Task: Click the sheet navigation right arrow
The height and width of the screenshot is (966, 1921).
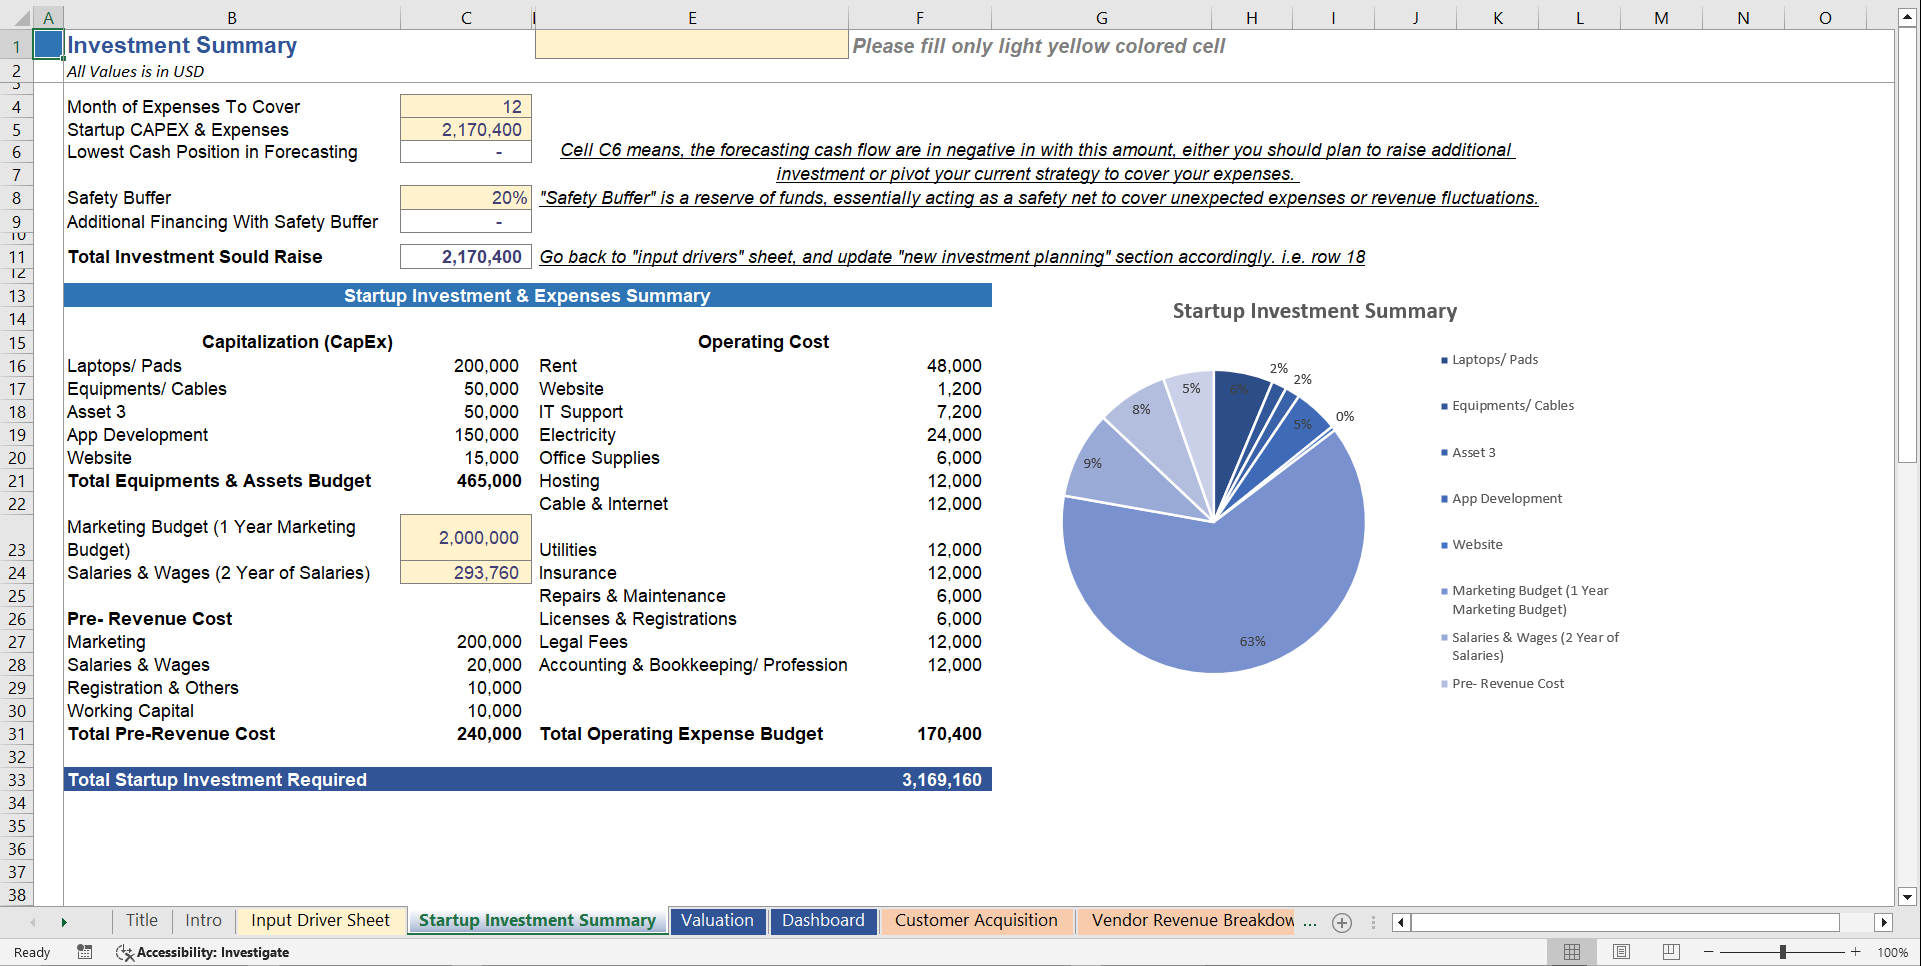Action: point(65,922)
